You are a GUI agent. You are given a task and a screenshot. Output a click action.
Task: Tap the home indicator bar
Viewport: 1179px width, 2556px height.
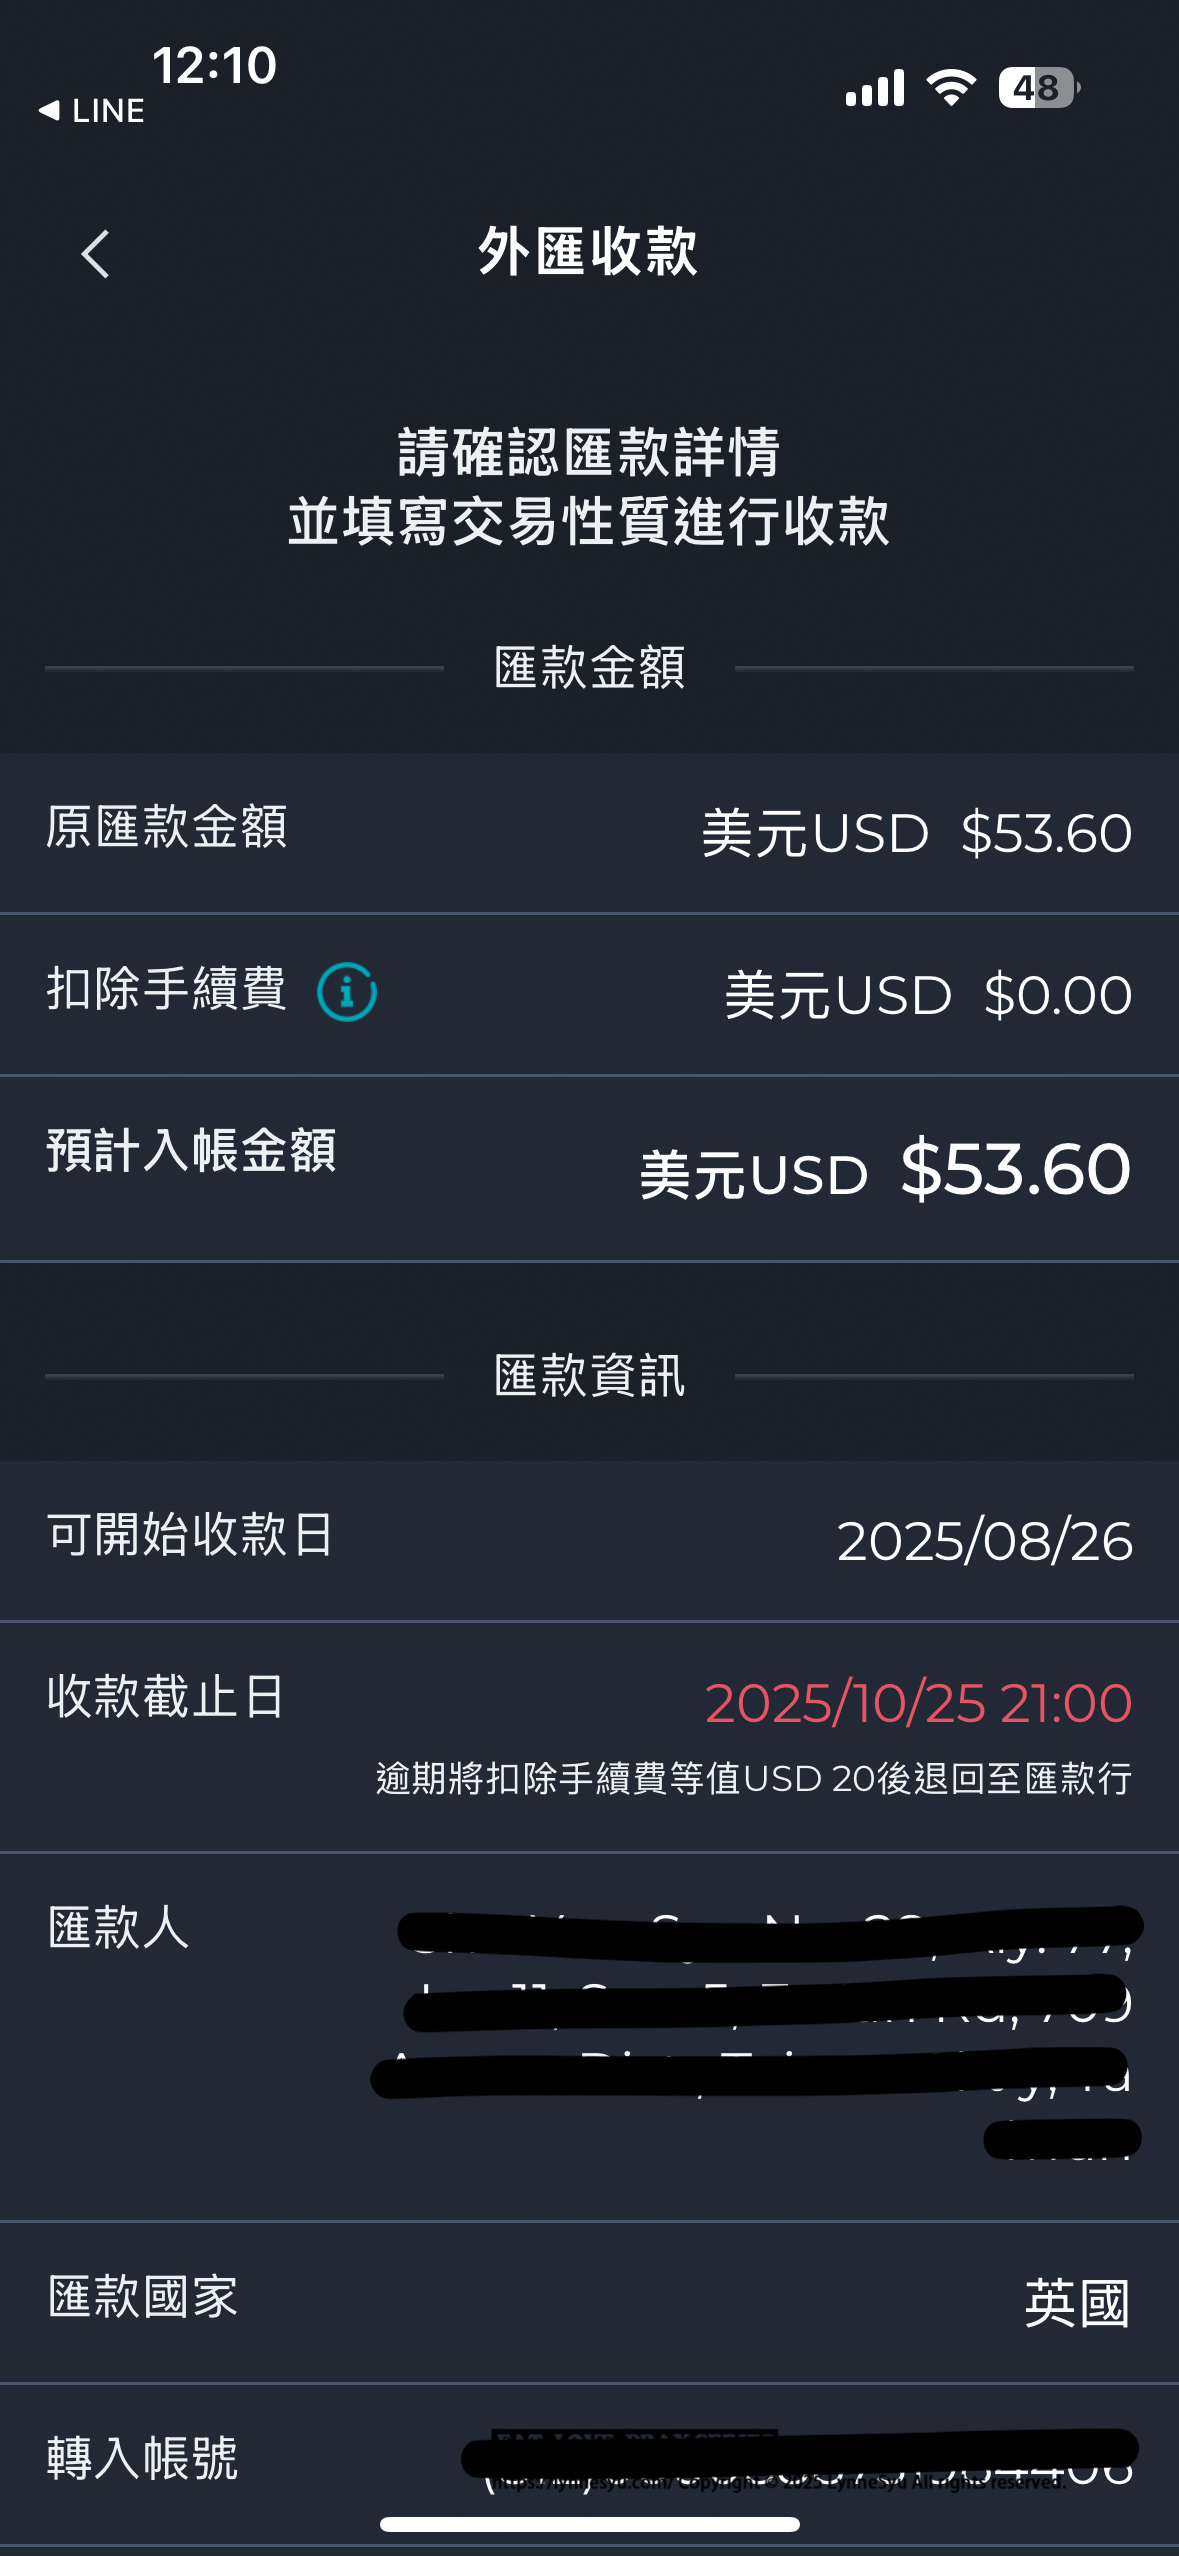pyautogui.click(x=589, y=2524)
